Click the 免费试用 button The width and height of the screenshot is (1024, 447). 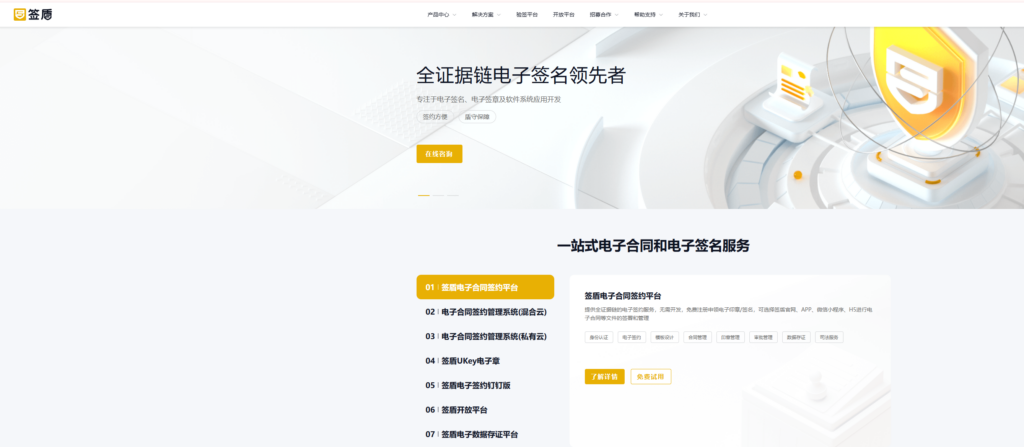[x=651, y=377]
